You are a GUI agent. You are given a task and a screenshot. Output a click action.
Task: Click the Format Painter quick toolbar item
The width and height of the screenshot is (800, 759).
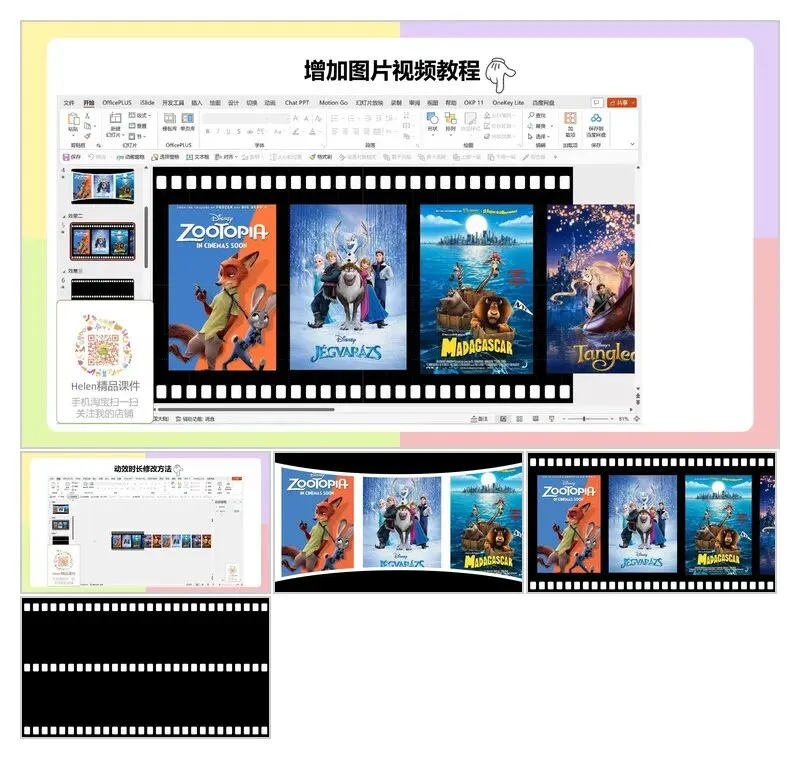tap(321, 157)
